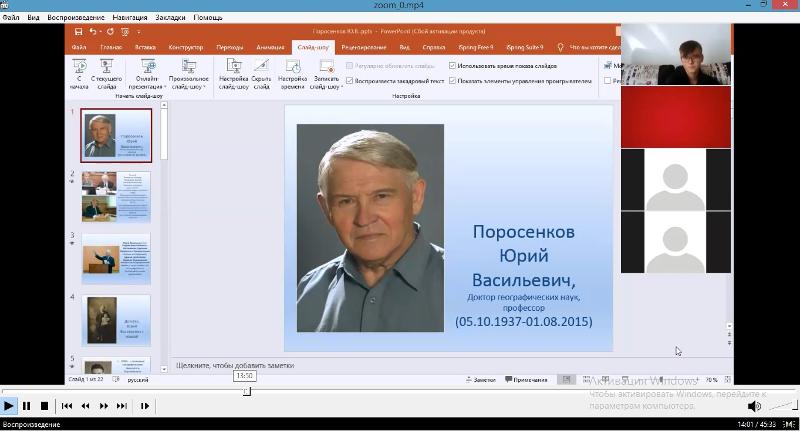Open Set Up Slide Show icon
The height and width of the screenshot is (431, 800).
pyautogui.click(x=233, y=73)
